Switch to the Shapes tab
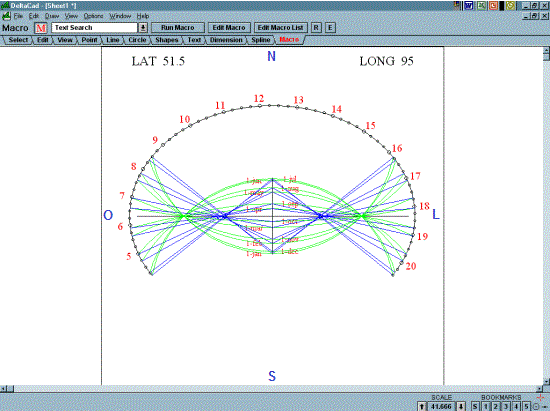Image resolution: width=550 pixels, height=411 pixels. click(x=167, y=40)
